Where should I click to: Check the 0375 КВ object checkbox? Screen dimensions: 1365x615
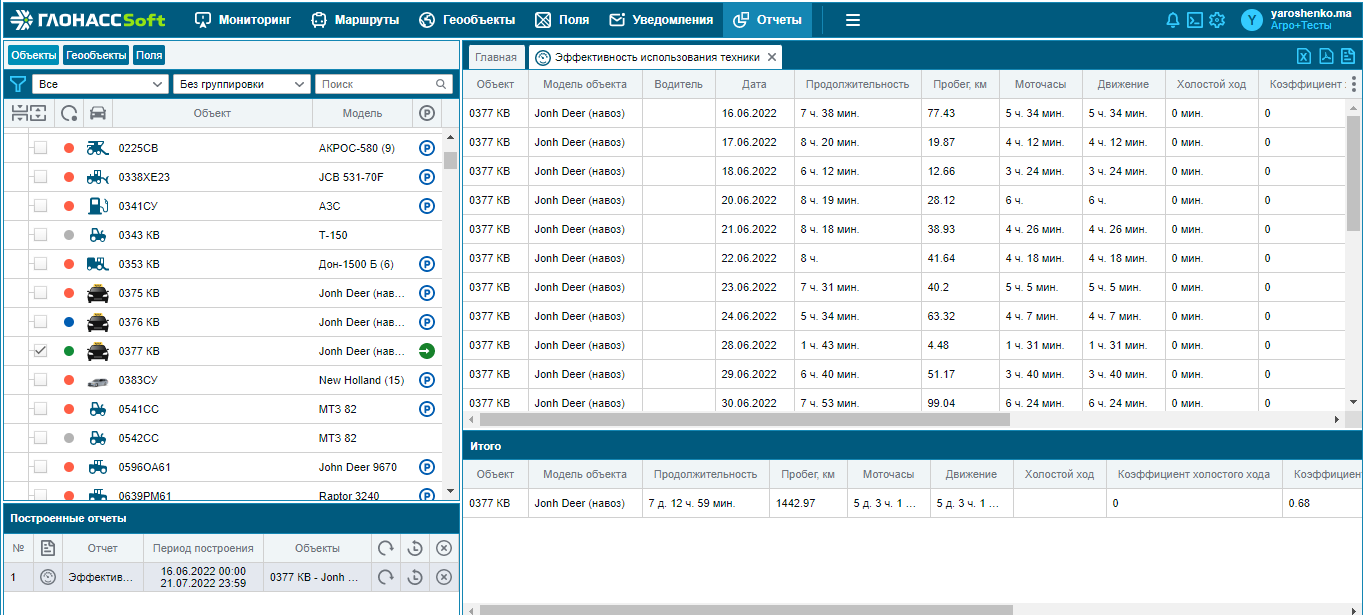(x=41, y=293)
